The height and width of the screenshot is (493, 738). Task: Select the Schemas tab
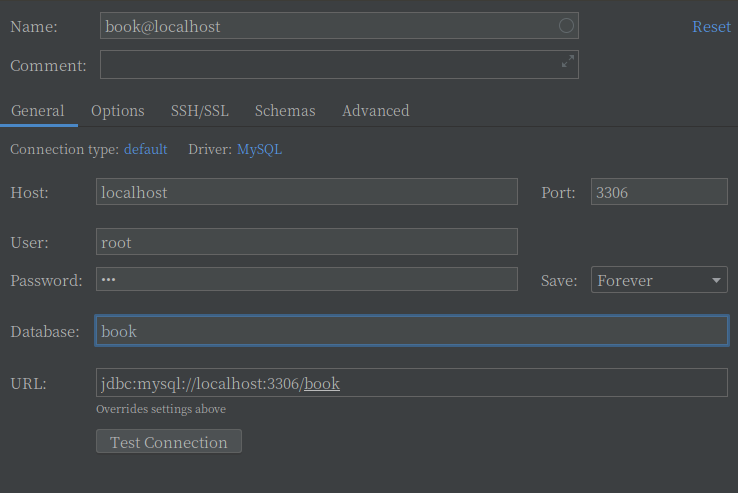click(285, 111)
